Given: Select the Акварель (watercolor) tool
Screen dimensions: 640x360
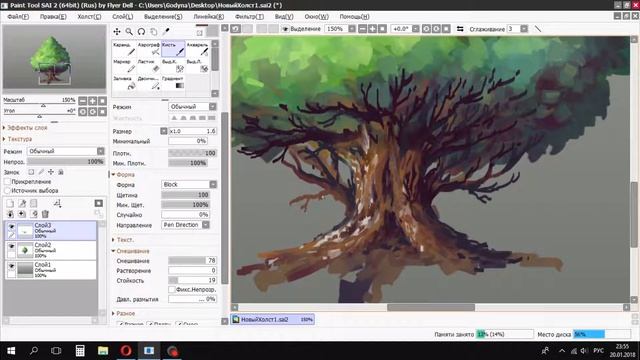Looking at the screenshot, I should click(198, 49).
